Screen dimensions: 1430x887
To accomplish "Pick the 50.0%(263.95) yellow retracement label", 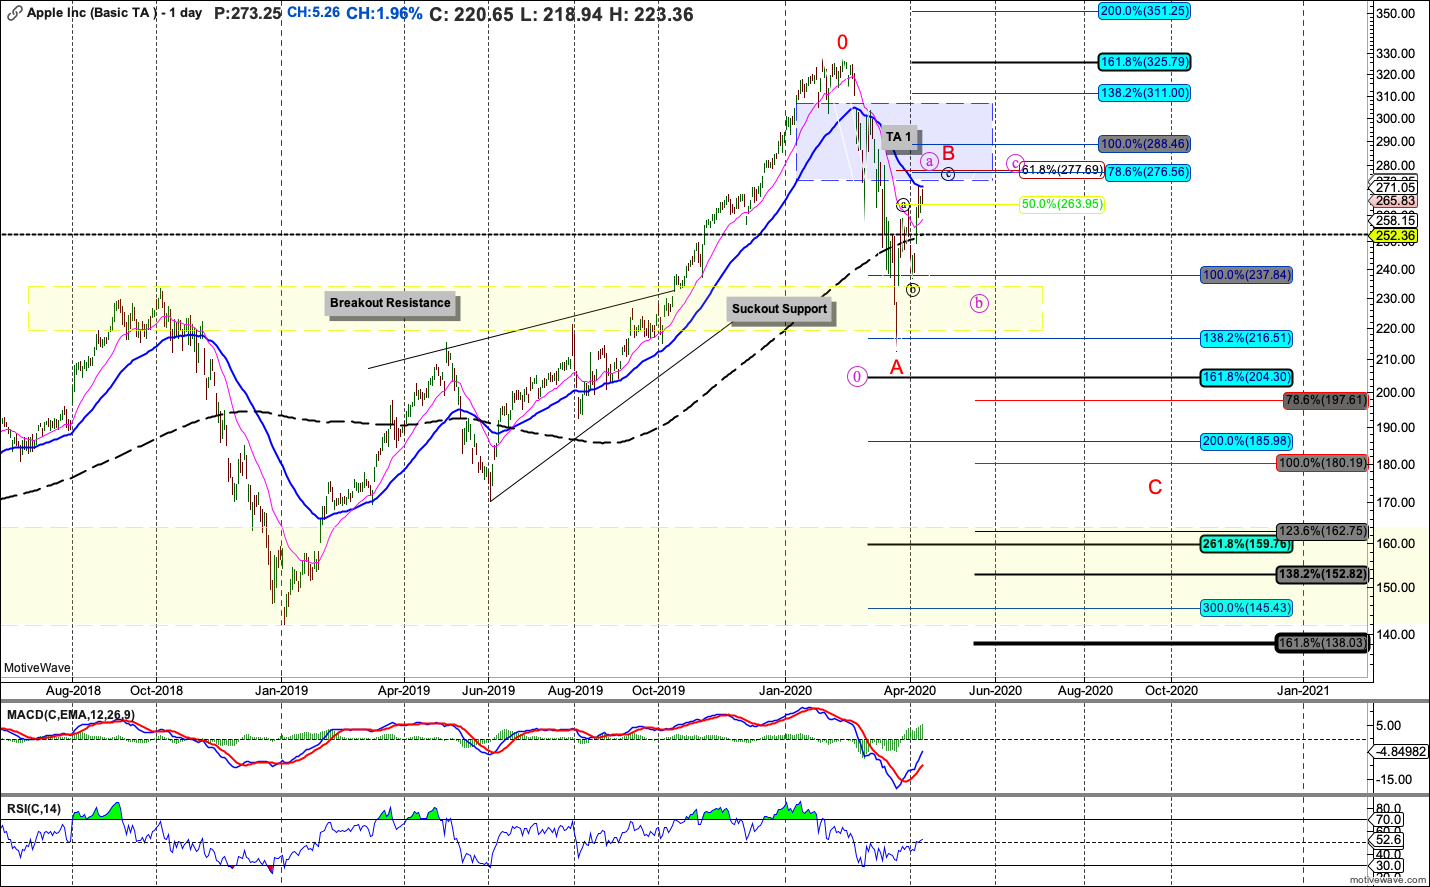I will click(x=1062, y=204).
